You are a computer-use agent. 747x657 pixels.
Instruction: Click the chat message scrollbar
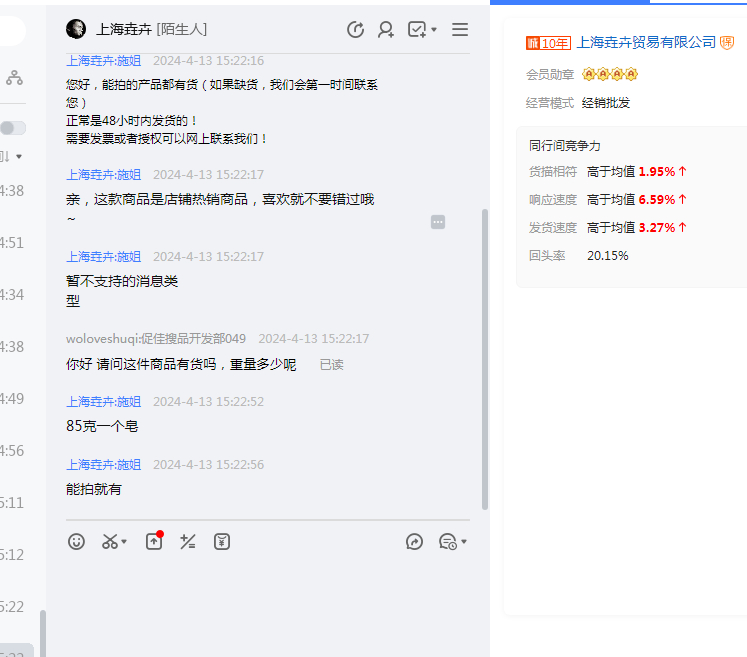485,360
